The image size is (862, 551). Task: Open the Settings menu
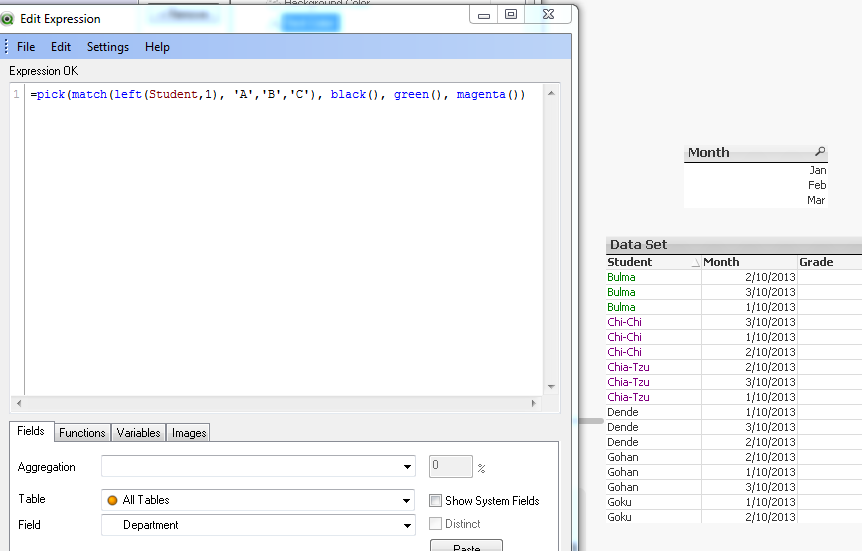pos(107,47)
